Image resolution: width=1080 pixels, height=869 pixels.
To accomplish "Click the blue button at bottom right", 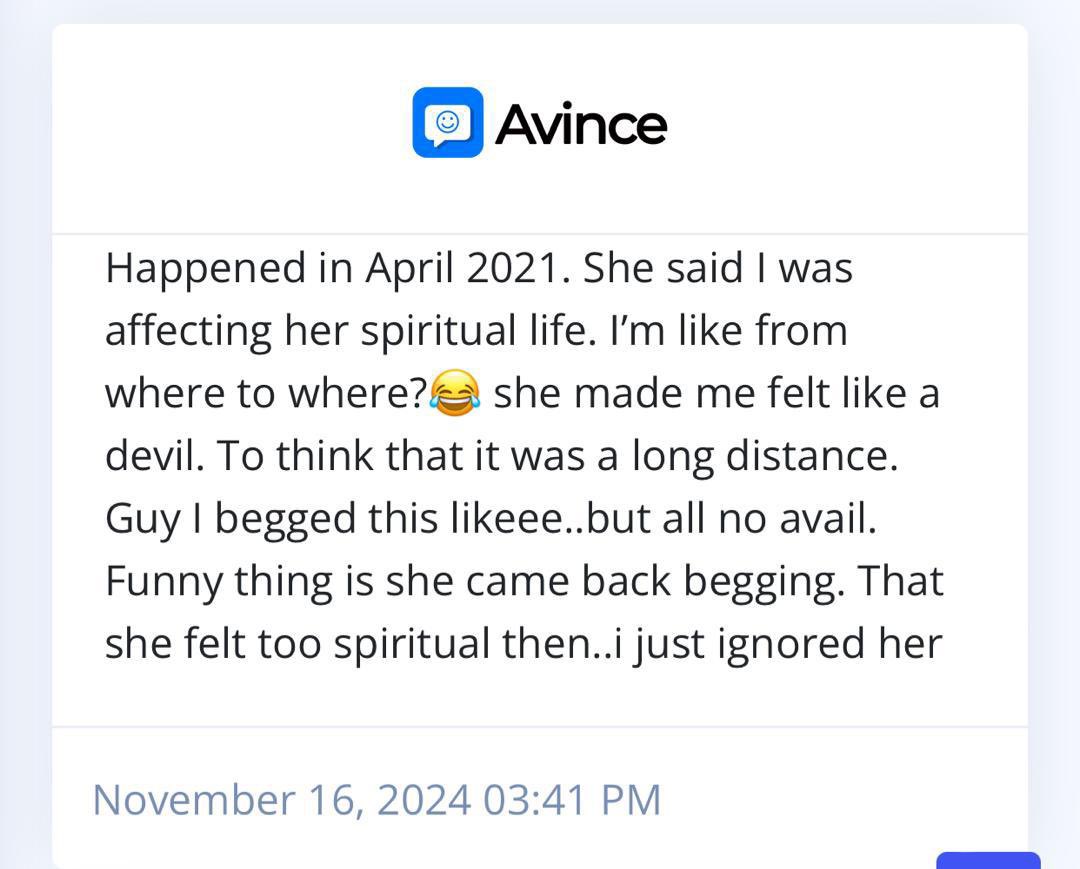I will tap(988, 860).
